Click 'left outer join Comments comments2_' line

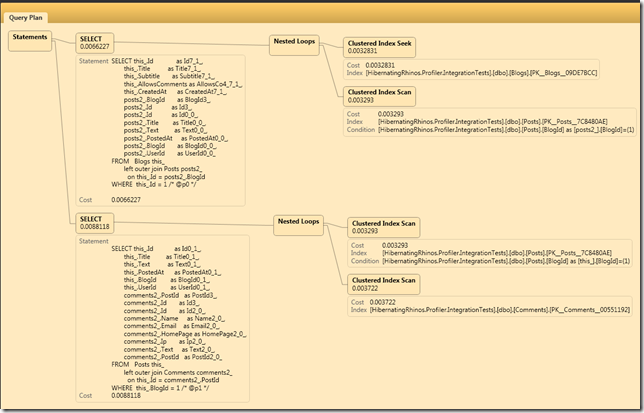(178, 373)
